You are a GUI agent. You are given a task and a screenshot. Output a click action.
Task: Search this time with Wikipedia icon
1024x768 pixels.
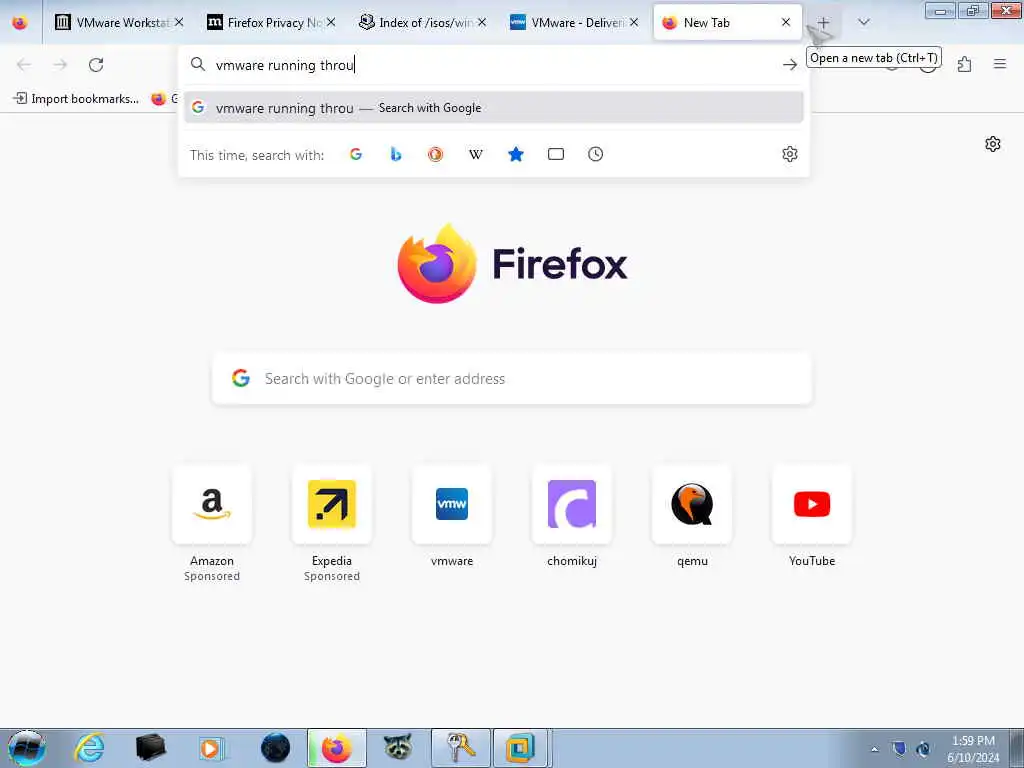[x=475, y=154]
